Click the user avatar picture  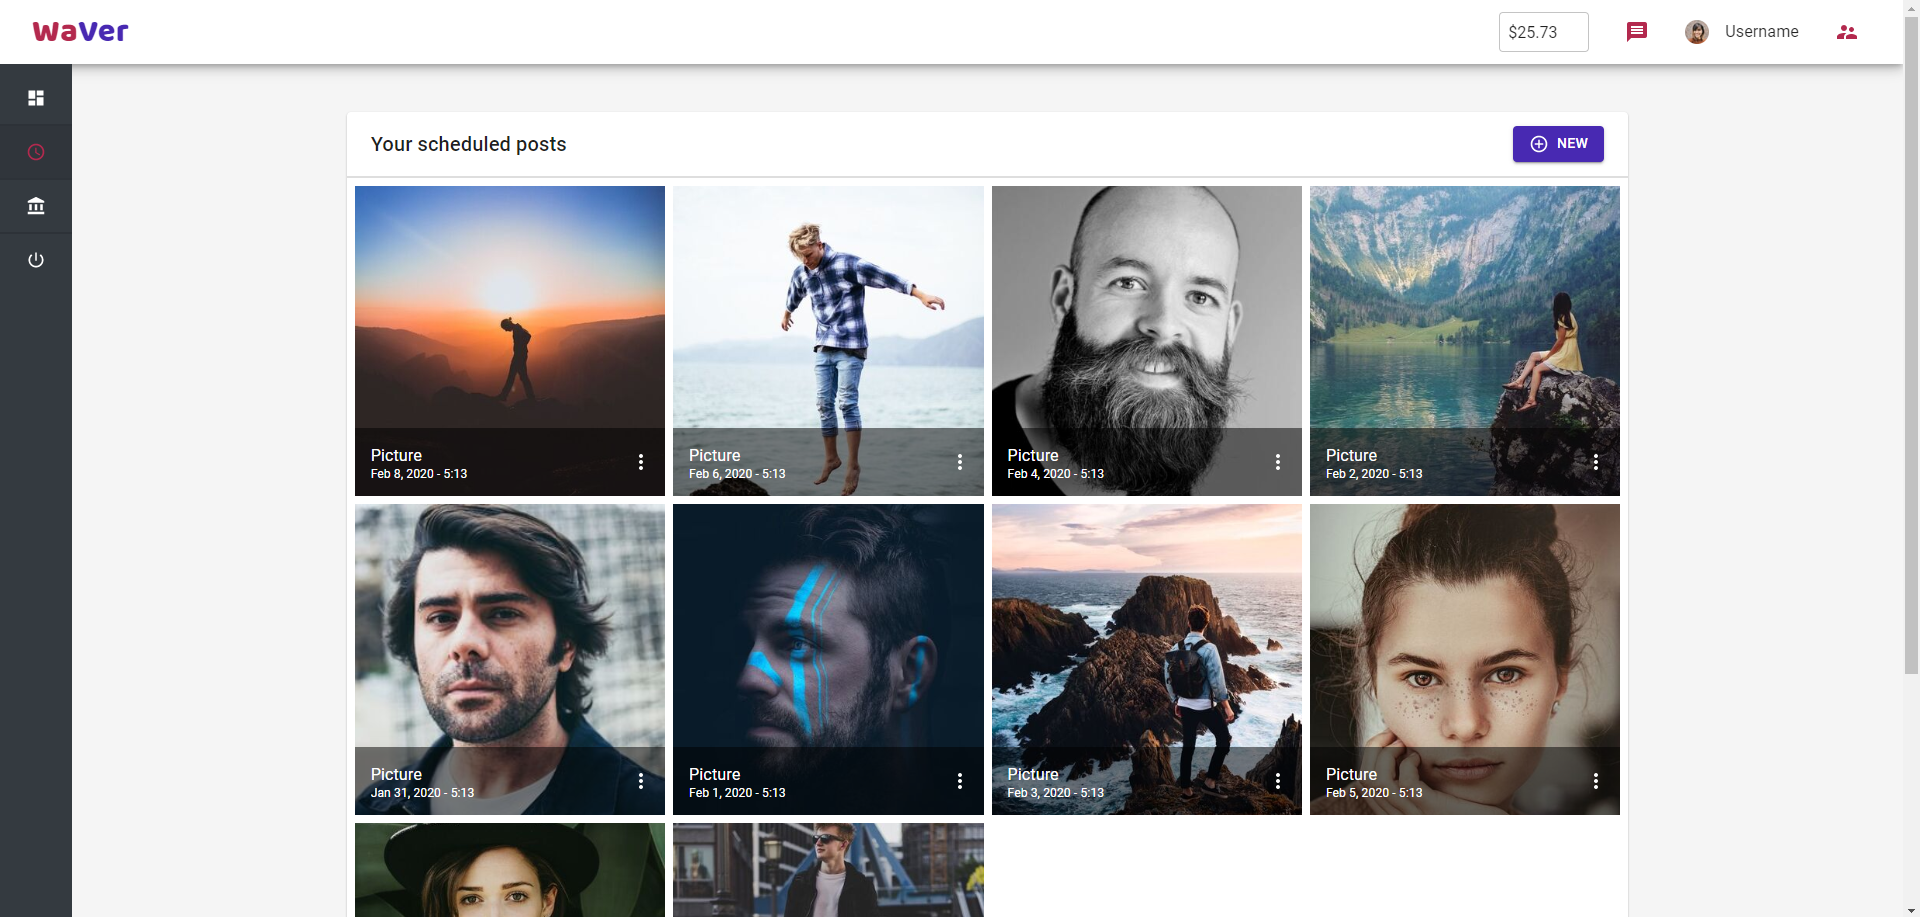1697,31
